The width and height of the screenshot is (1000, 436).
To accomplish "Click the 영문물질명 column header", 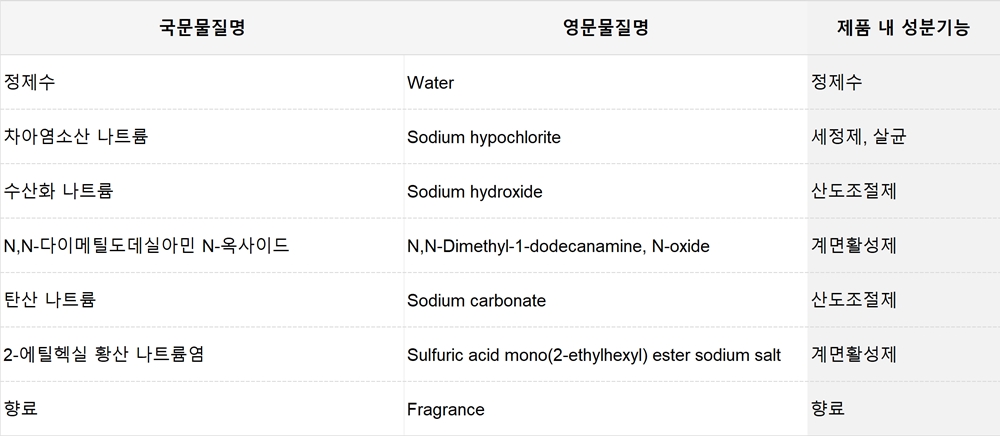I will click(606, 27).
